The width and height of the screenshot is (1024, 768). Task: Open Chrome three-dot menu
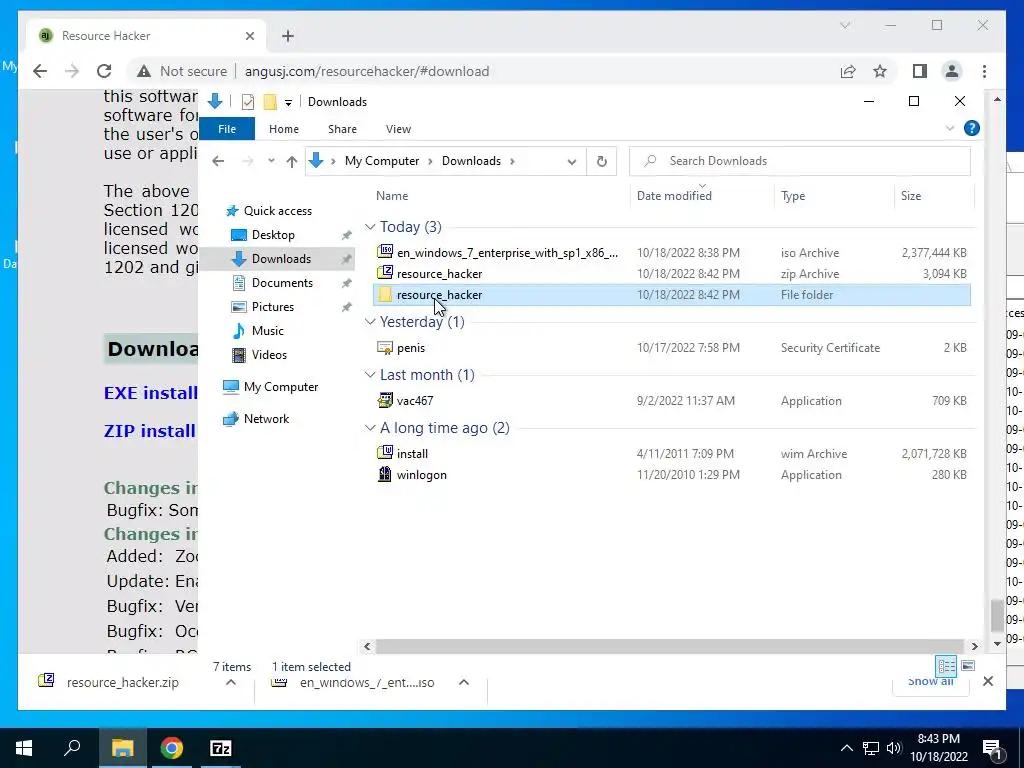point(984,71)
